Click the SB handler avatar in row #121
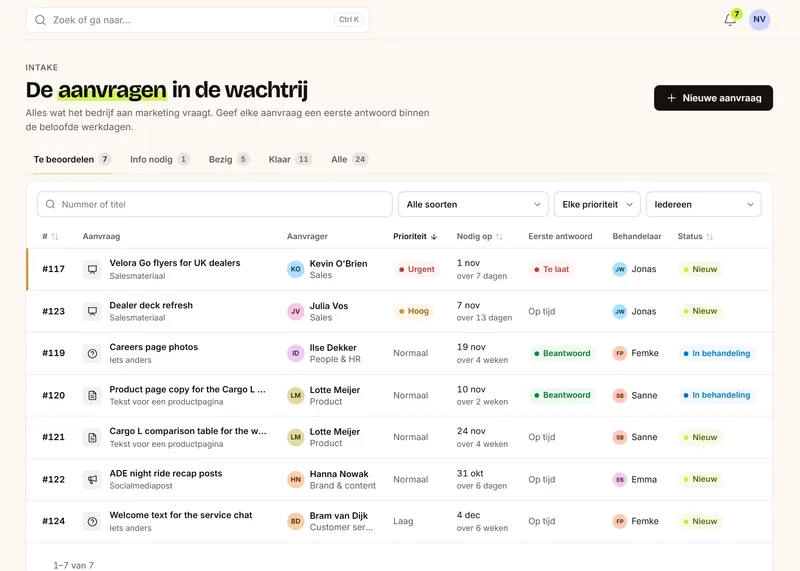This screenshot has width=800, height=571. tap(619, 437)
